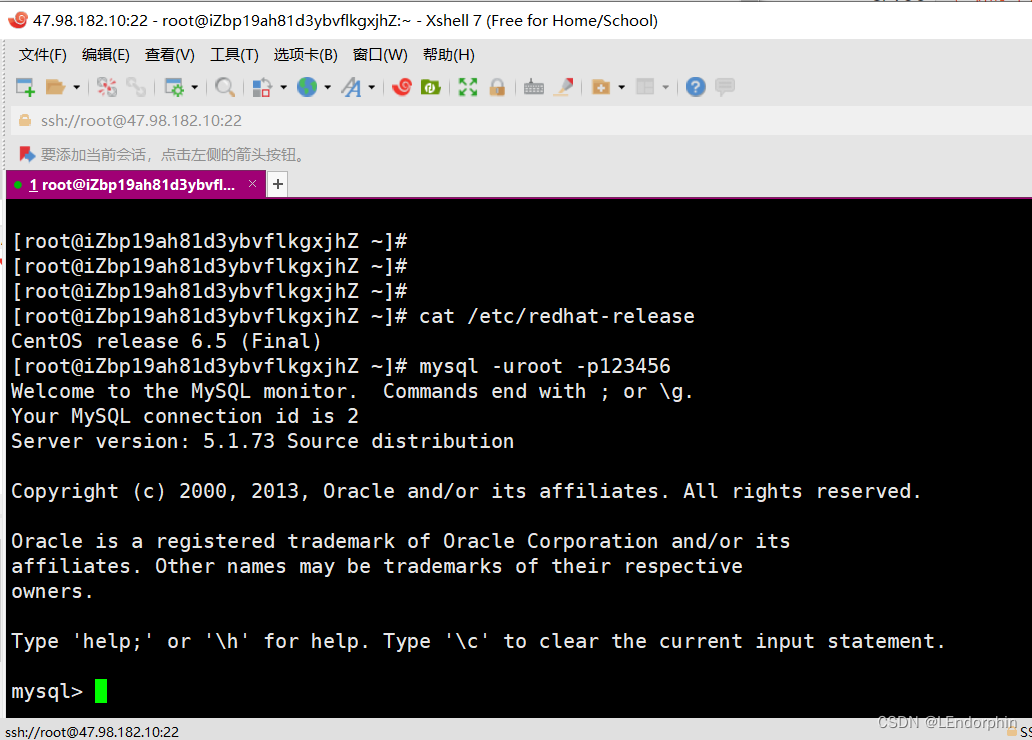Open the 选项卡(B) menu
Viewport: 1032px width, 740px height.
click(x=305, y=55)
